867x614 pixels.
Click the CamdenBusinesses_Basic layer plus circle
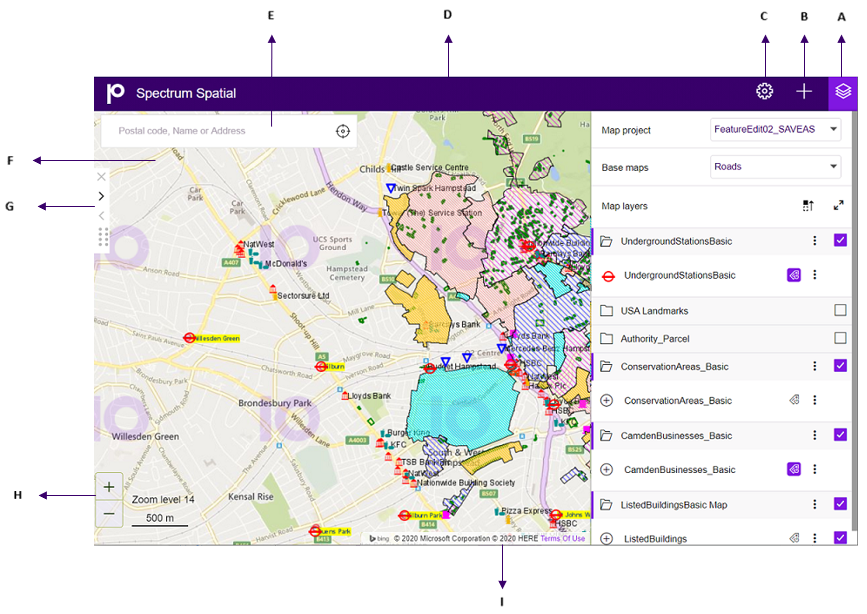[607, 470]
